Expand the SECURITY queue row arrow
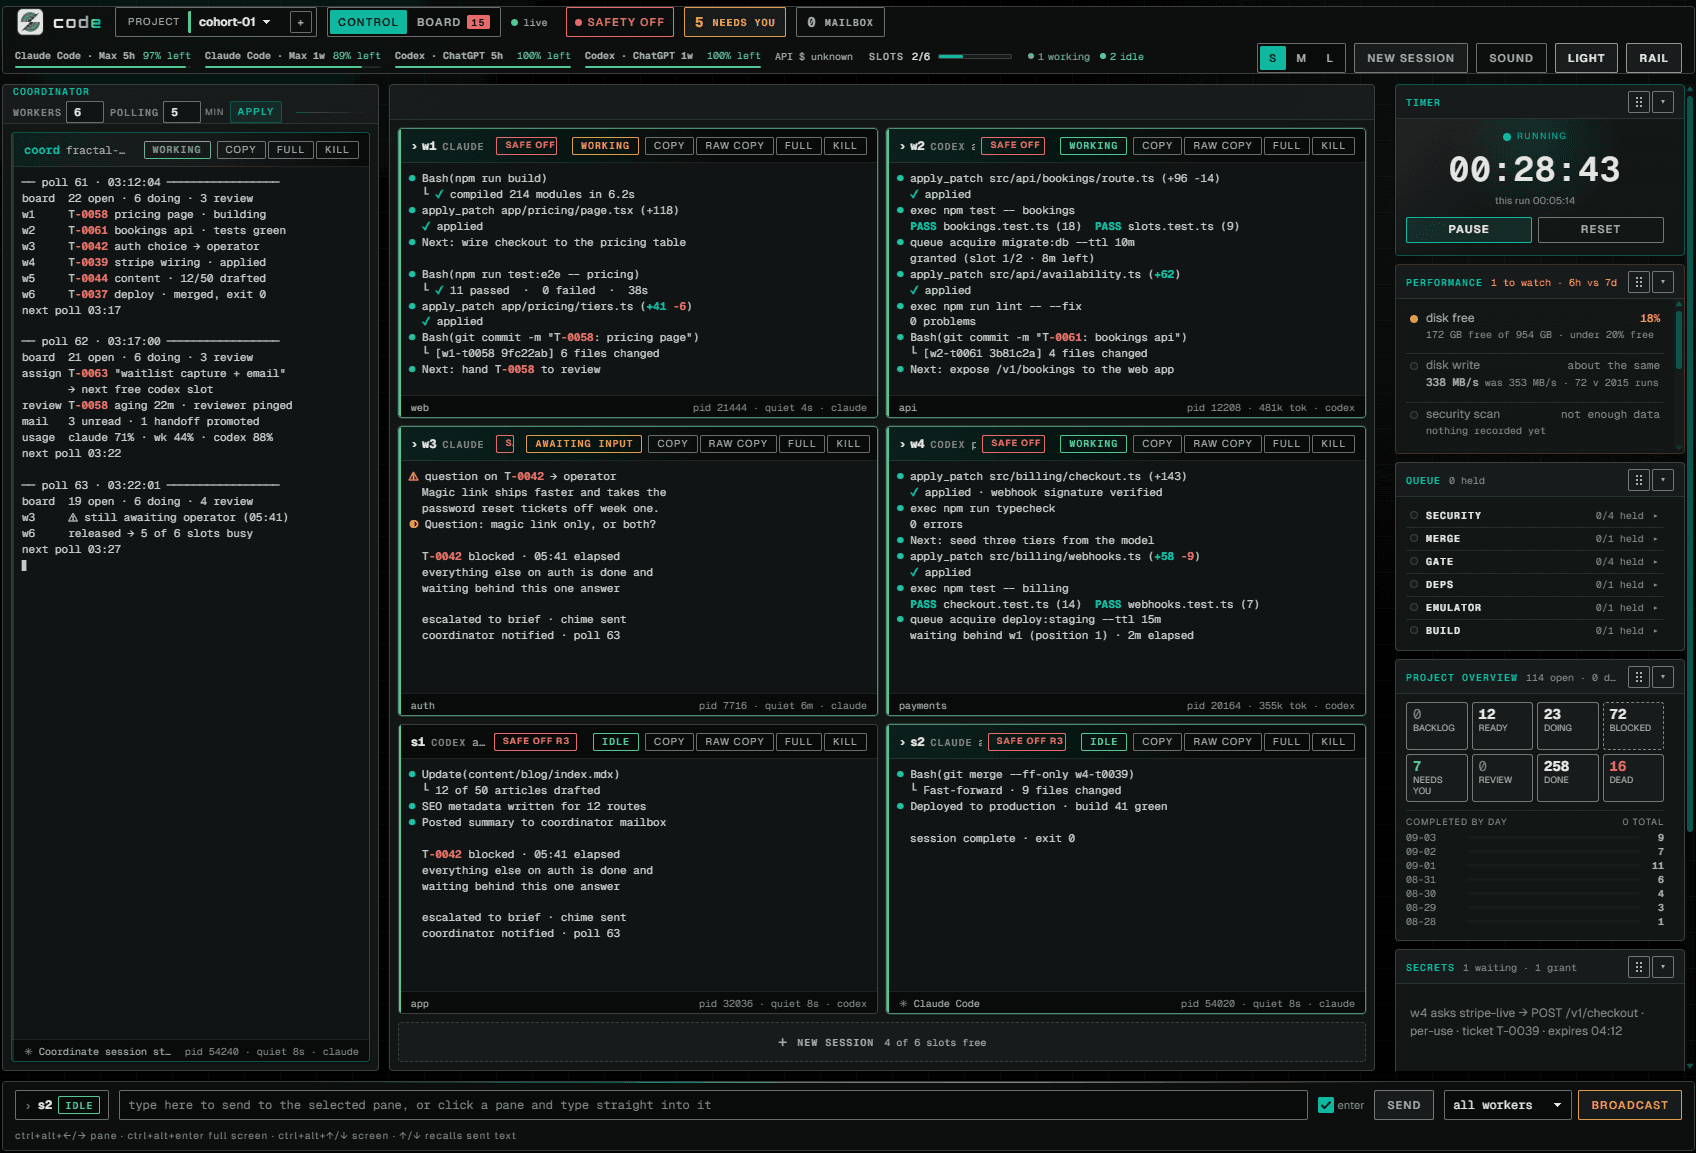 [1655, 516]
